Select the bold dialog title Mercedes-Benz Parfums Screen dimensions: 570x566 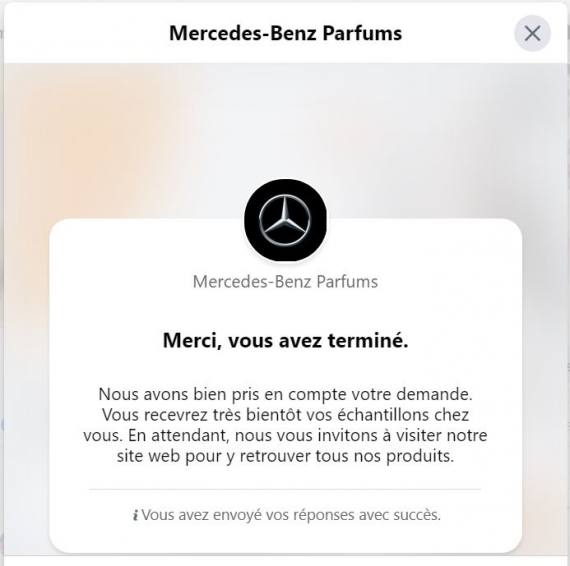pyautogui.click(x=286, y=33)
